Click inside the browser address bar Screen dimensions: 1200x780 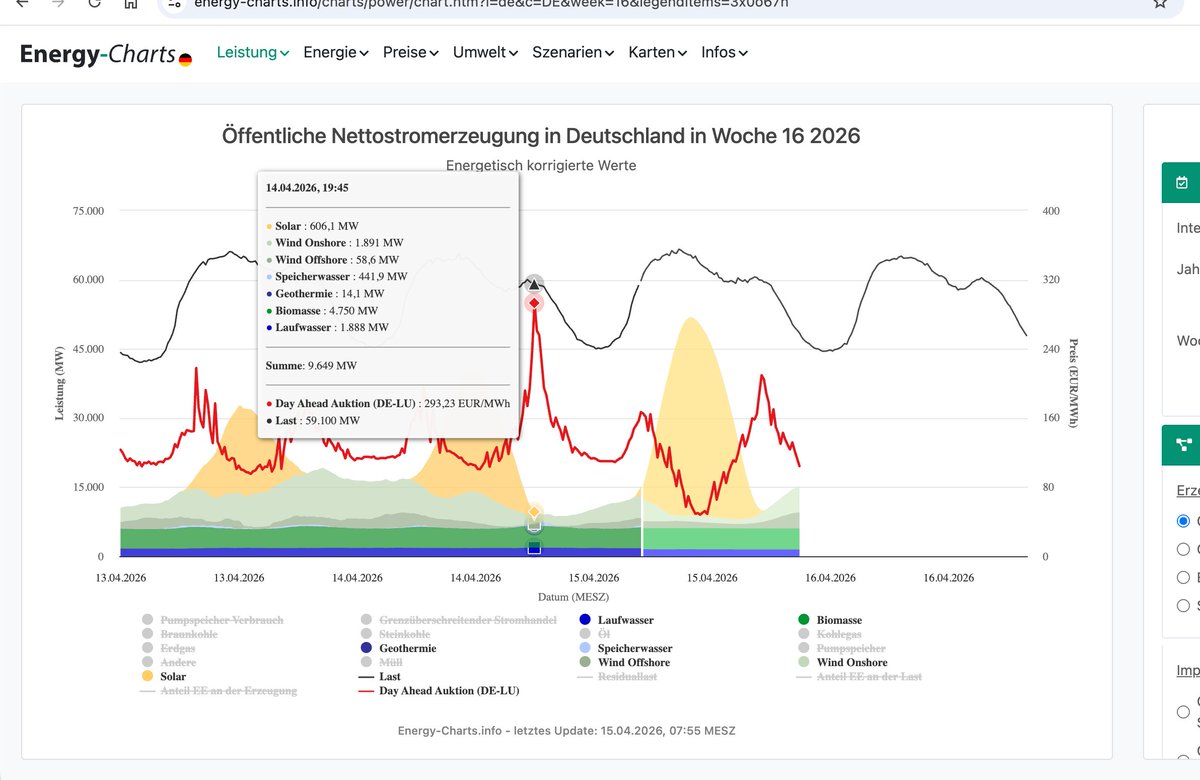coord(600,4)
